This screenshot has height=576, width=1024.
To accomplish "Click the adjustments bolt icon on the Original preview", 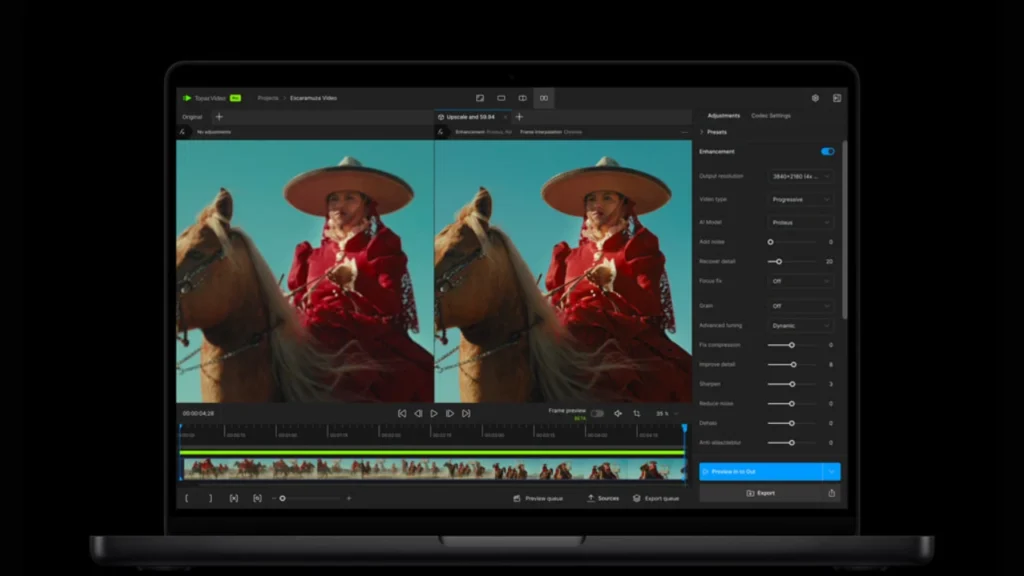I will tap(180, 131).
